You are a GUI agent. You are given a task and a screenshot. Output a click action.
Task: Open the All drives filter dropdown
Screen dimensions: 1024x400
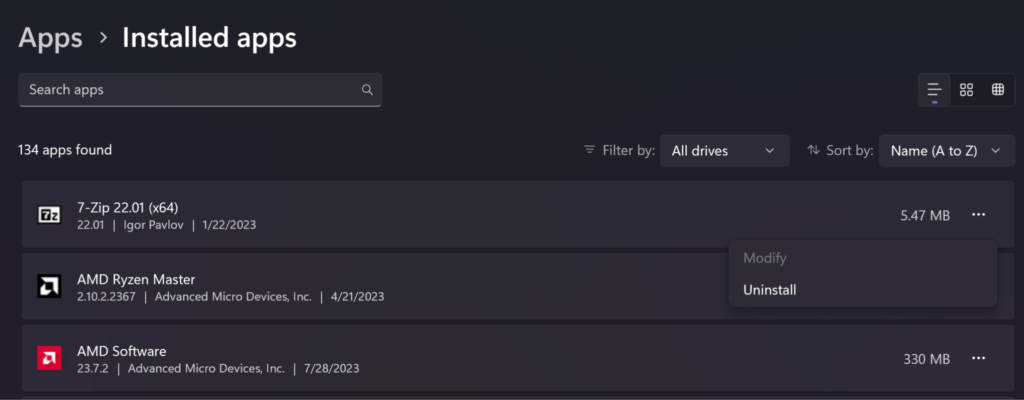click(x=724, y=151)
